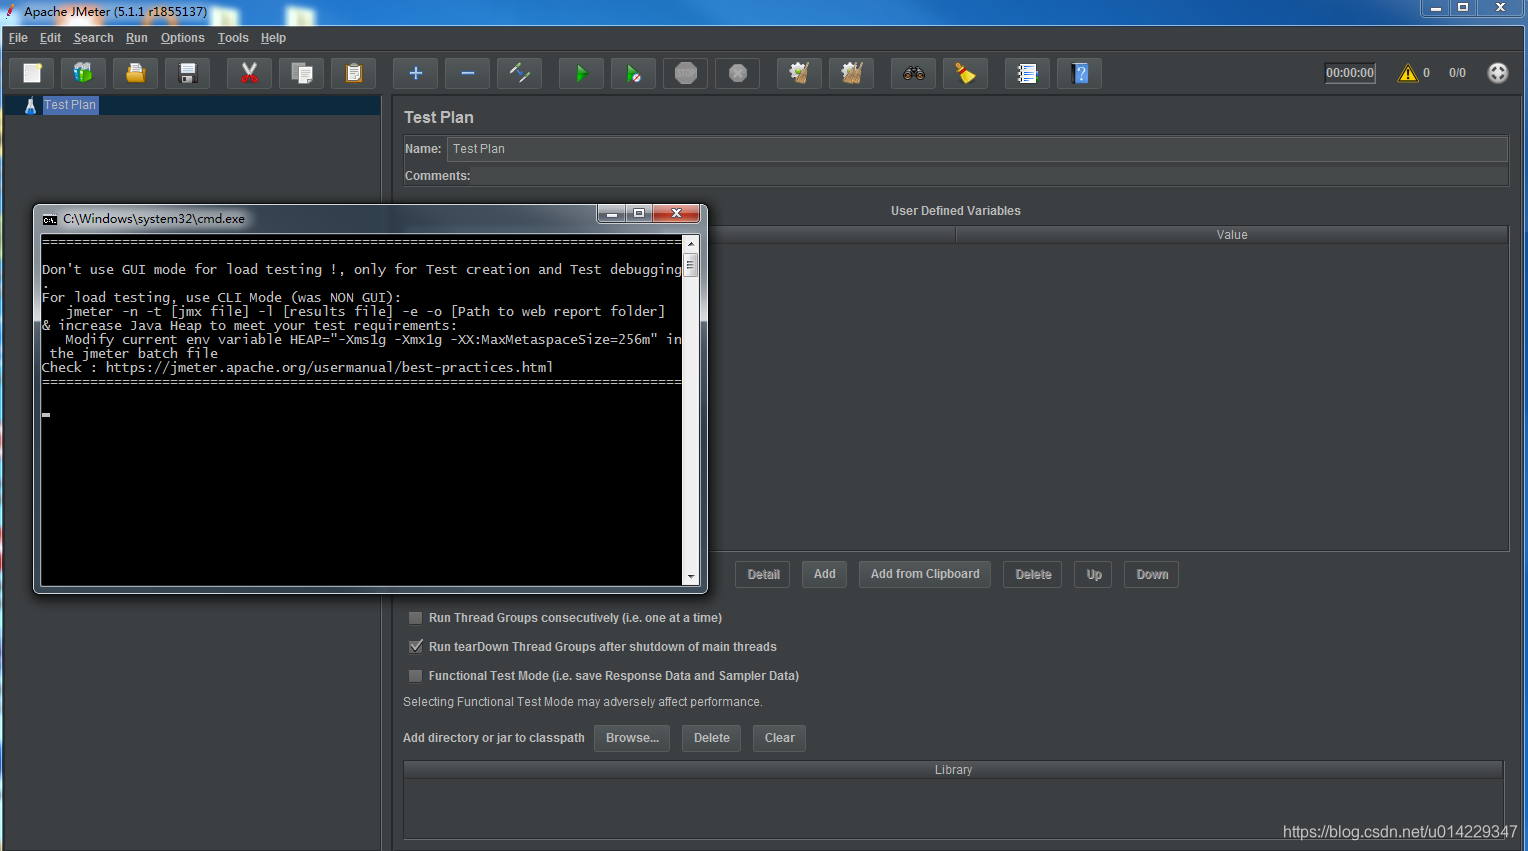The width and height of the screenshot is (1528, 851).
Task: Click the Test Plan panel heading
Action: click(x=439, y=117)
